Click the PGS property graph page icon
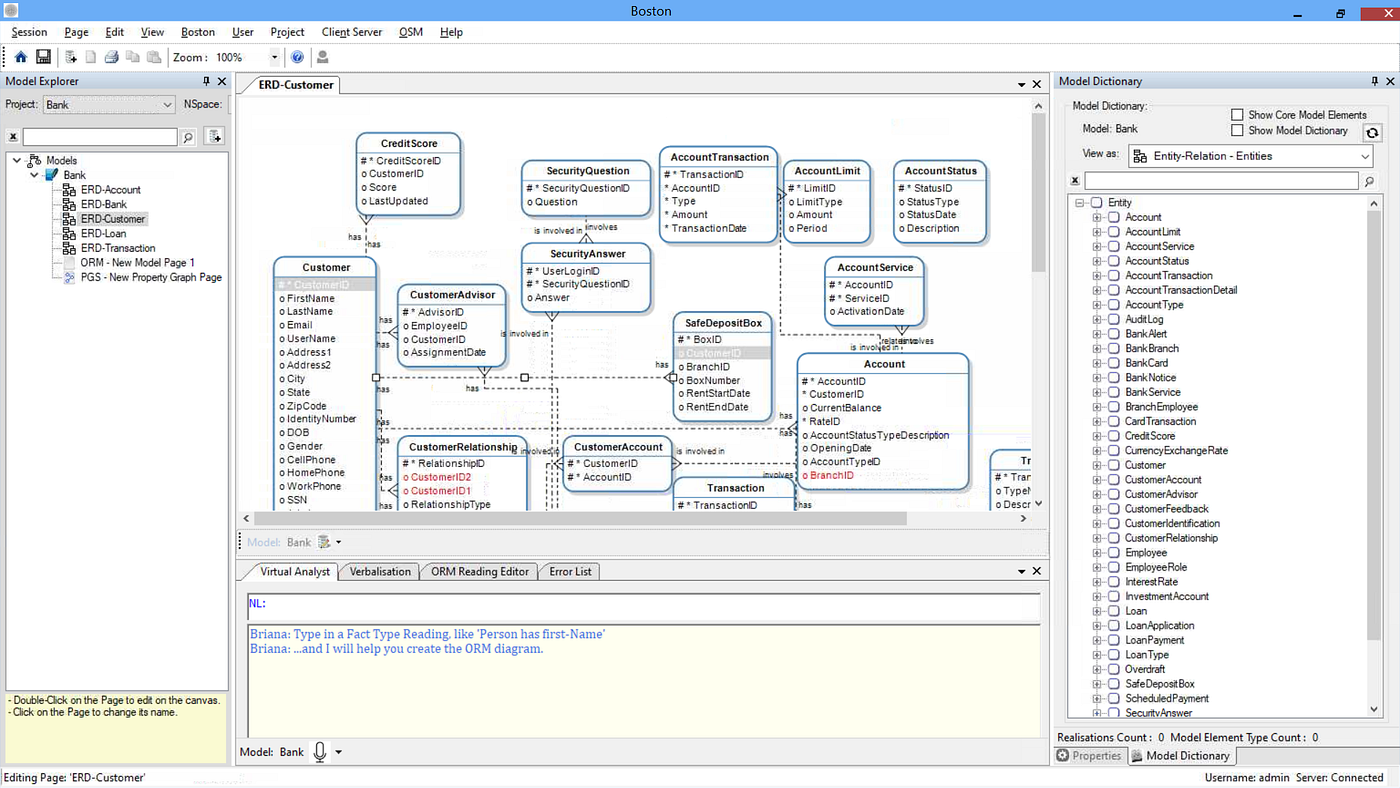 tap(69, 277)
